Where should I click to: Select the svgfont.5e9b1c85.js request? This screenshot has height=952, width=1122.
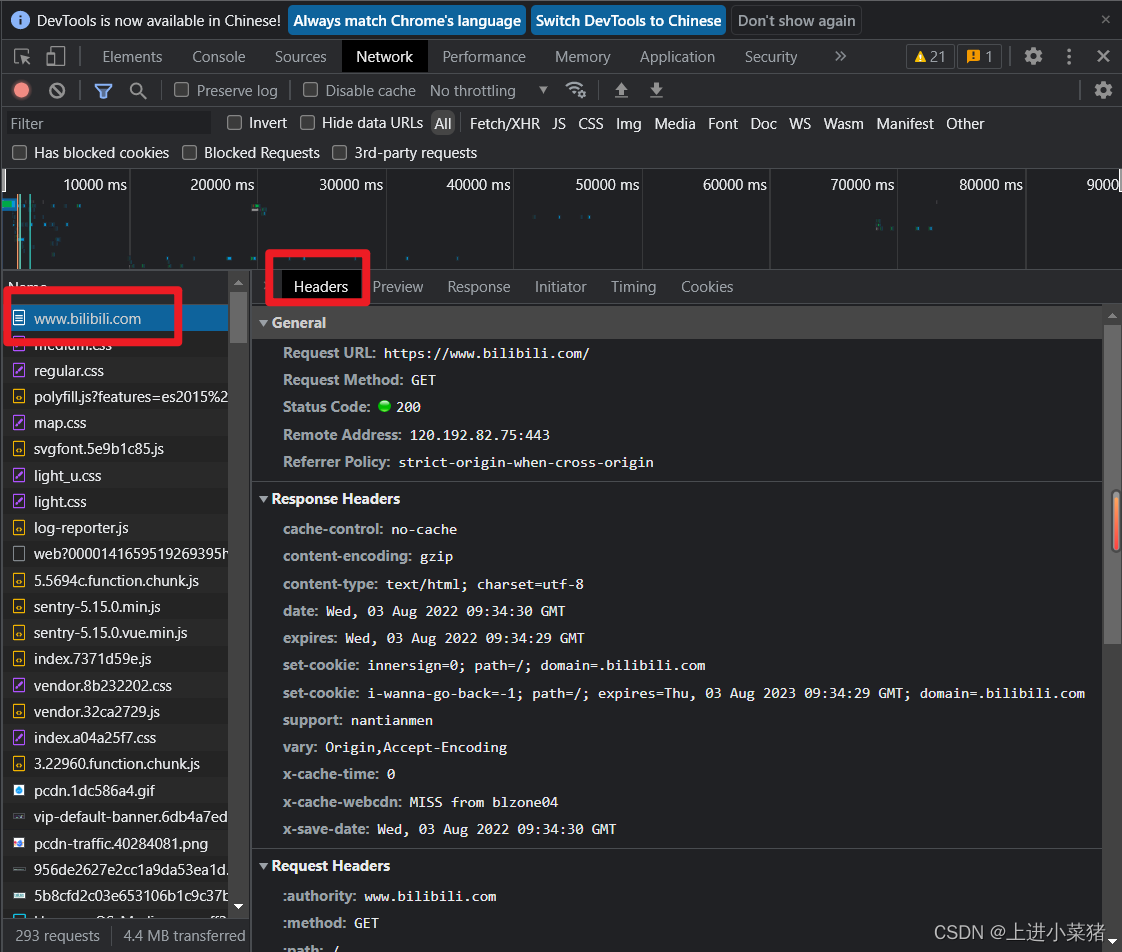pos(115,449)
